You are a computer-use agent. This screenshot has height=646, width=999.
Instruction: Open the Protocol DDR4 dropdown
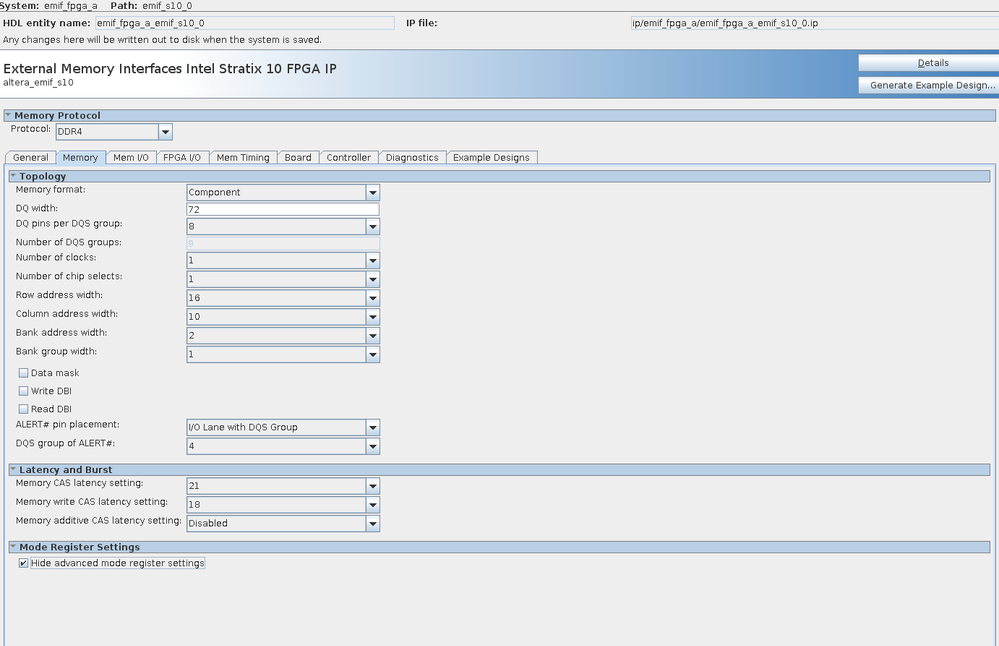click(165, 132)
